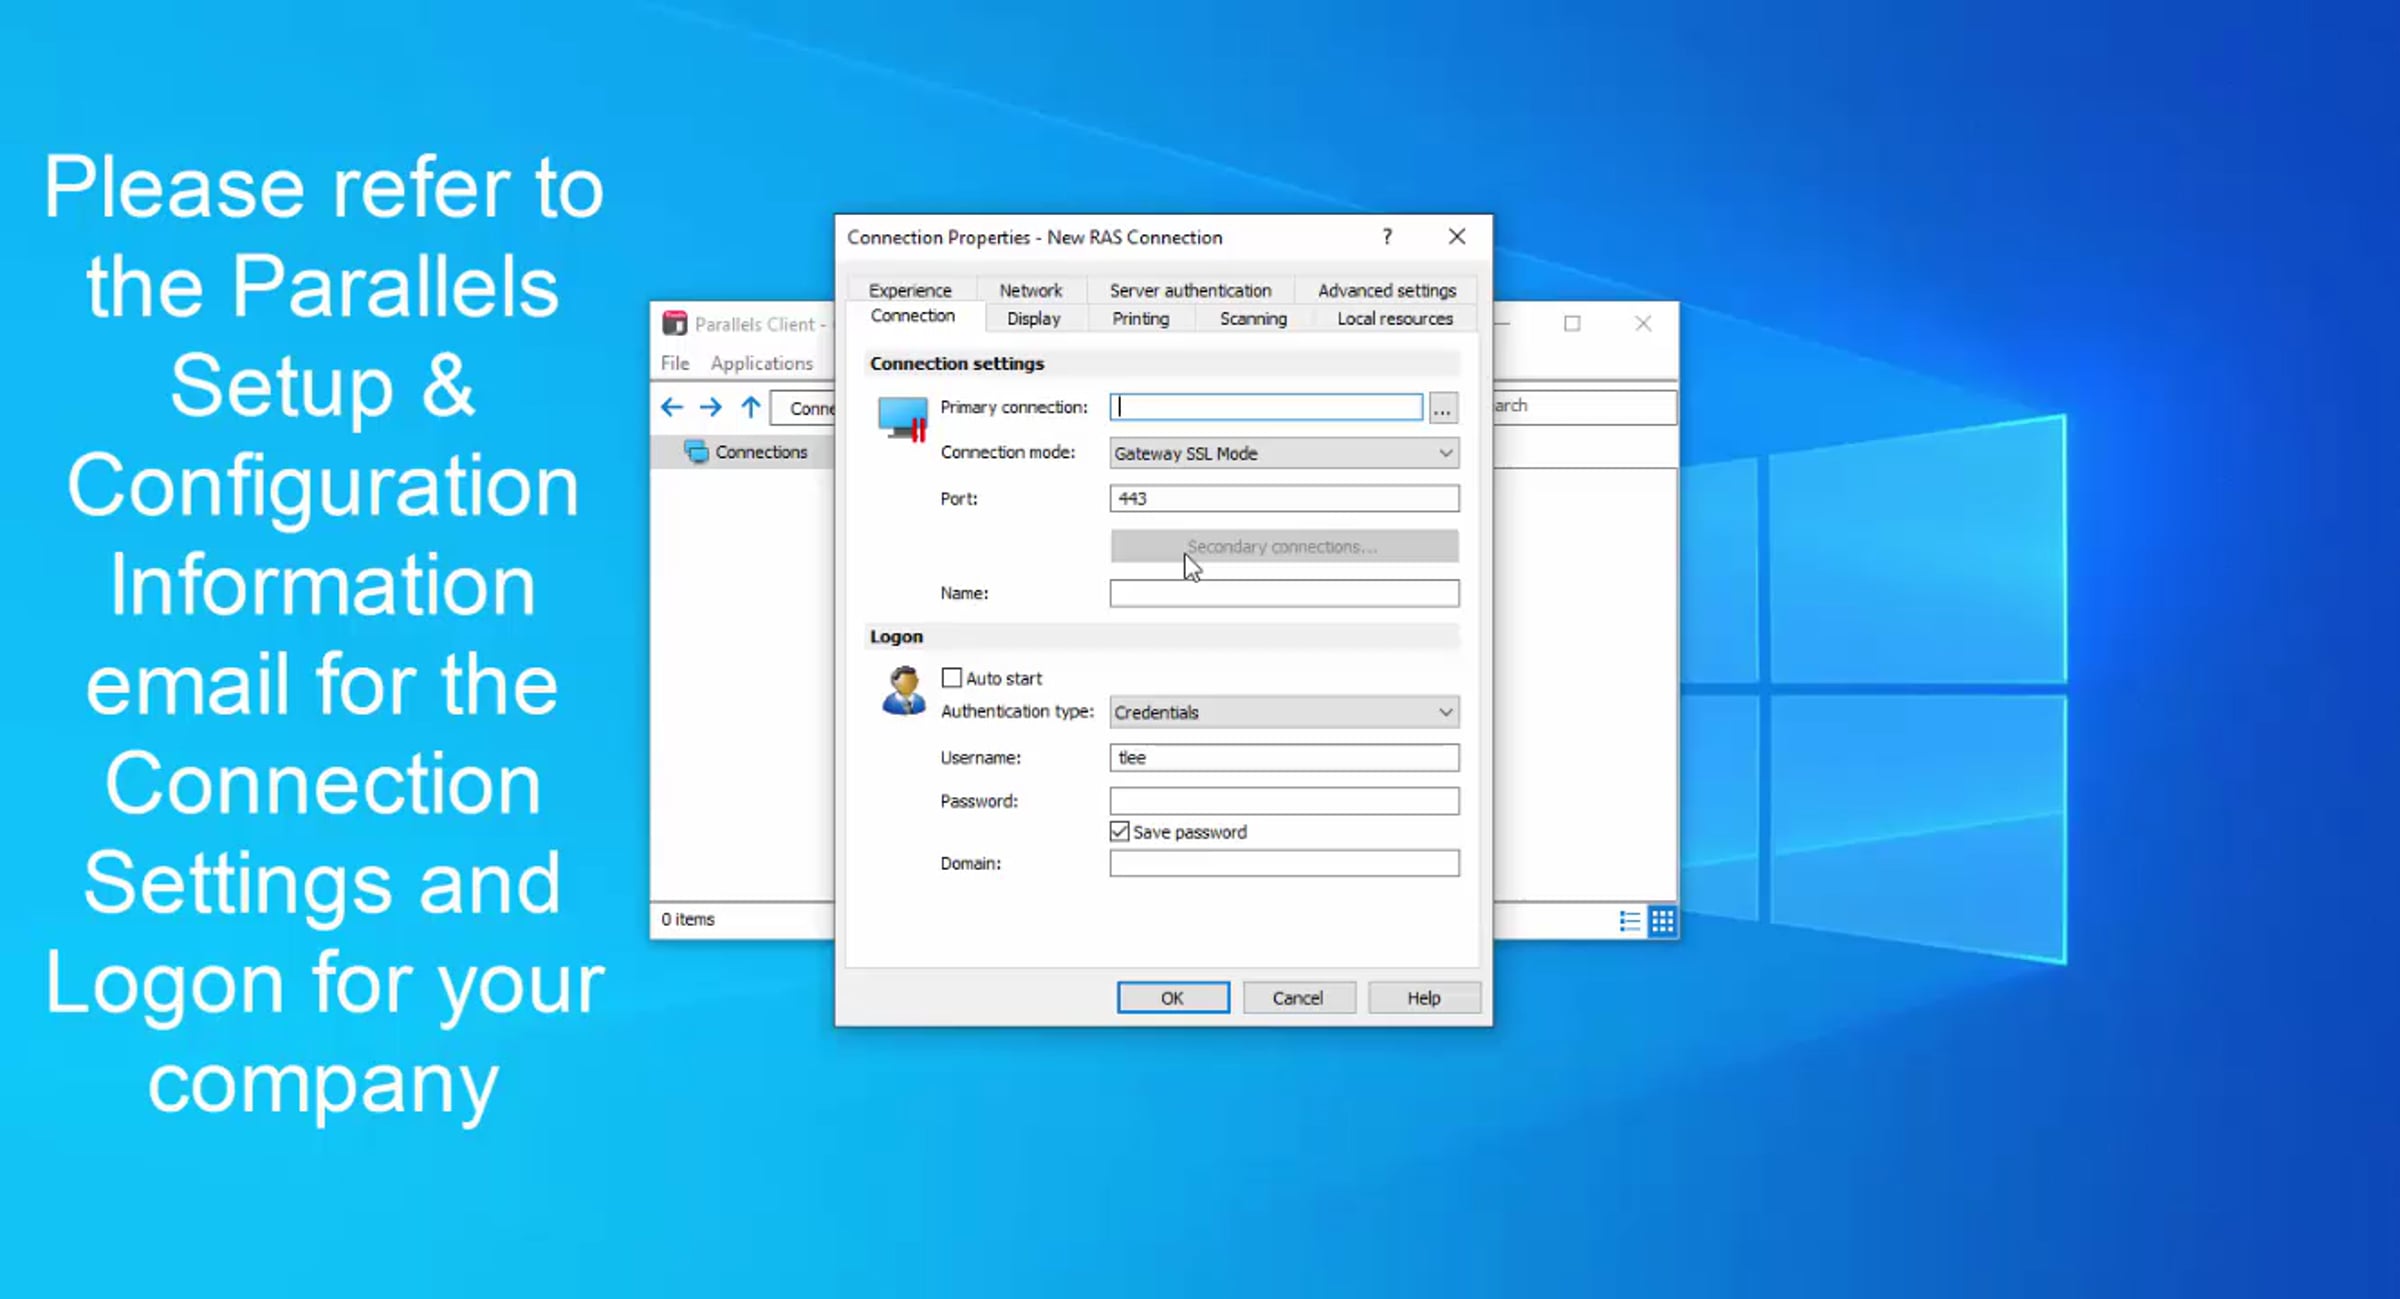This screenshot has height=1299, width=2400.
Task: Click the up arrow in Parallels Client
Action: tap(751, 407)
